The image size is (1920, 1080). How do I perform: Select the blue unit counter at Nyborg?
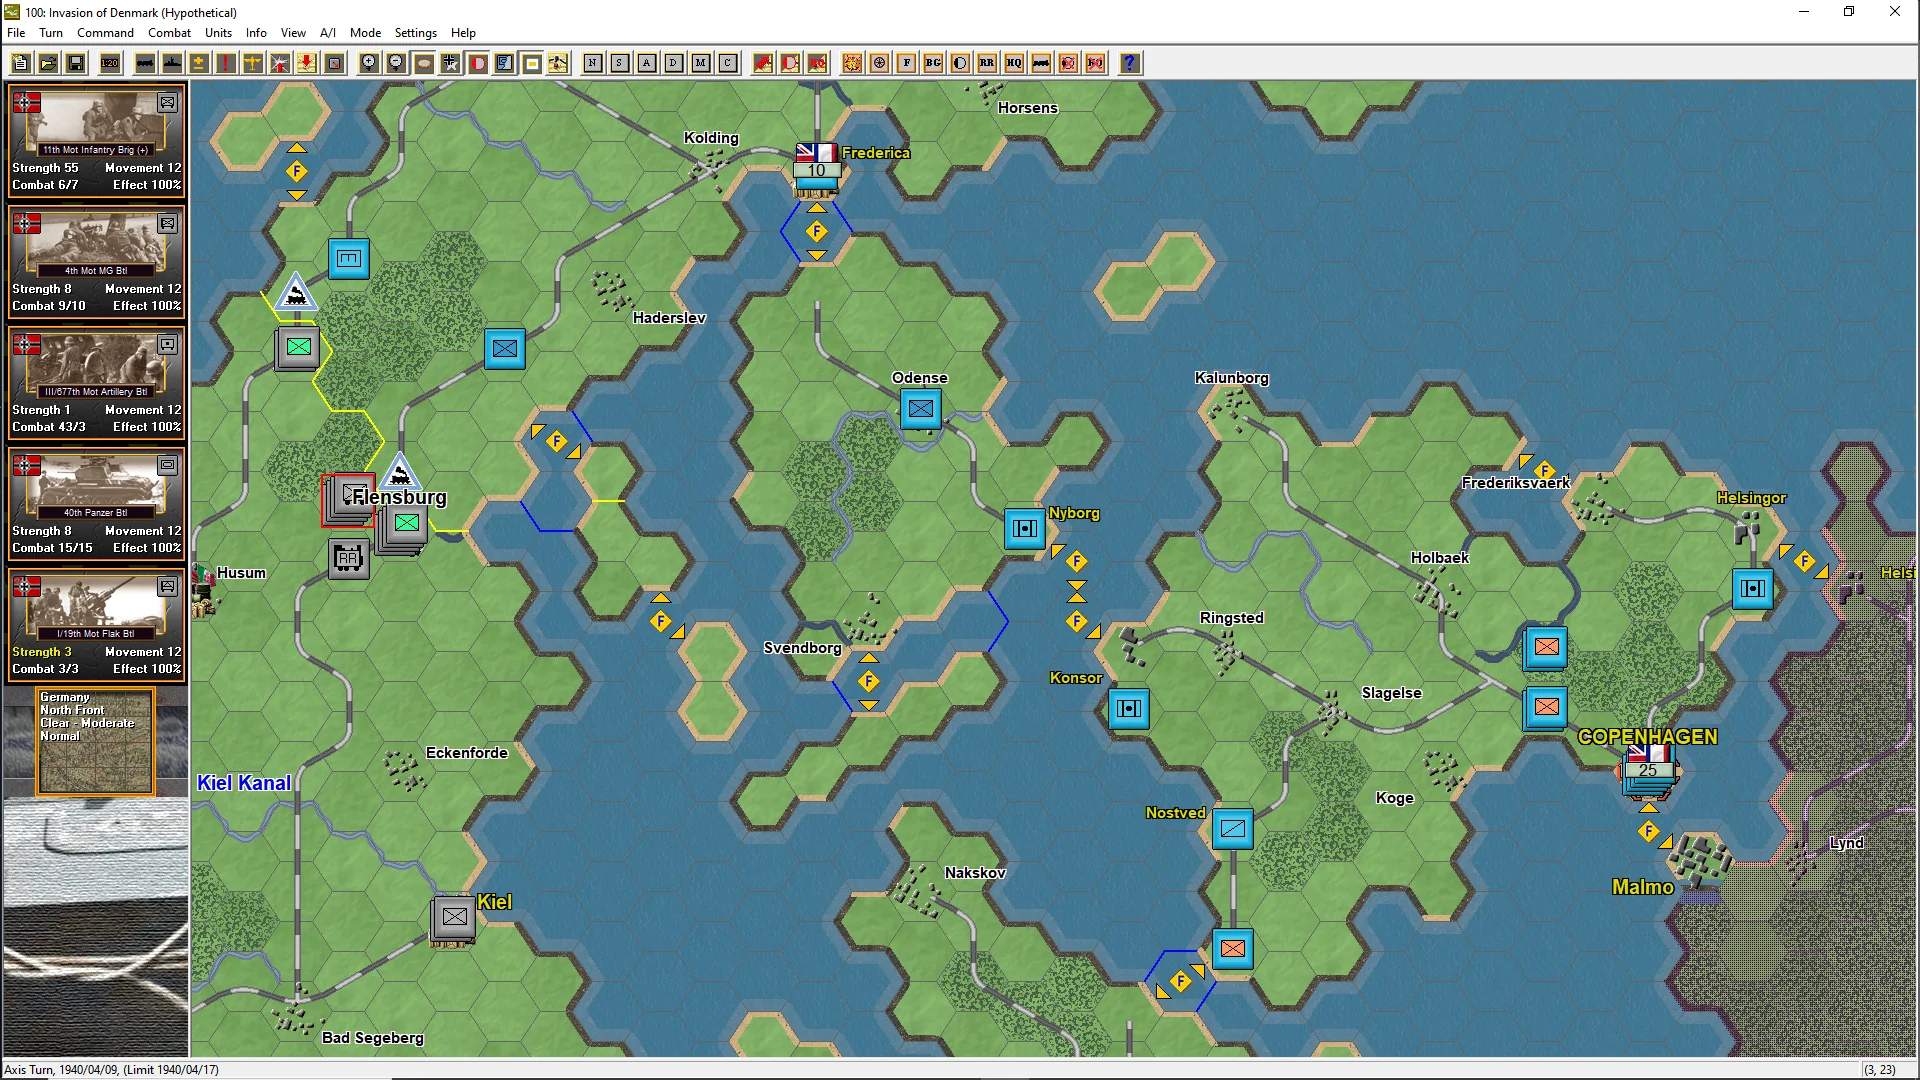(x=1025, y=528)
